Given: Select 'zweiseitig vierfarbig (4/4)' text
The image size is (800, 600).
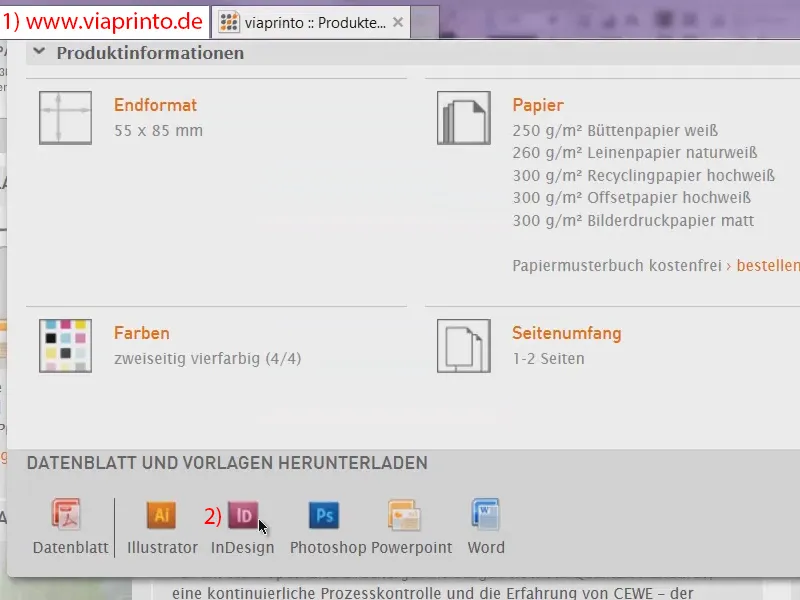Looking at the screenshot, I should [x=207, y=359].
